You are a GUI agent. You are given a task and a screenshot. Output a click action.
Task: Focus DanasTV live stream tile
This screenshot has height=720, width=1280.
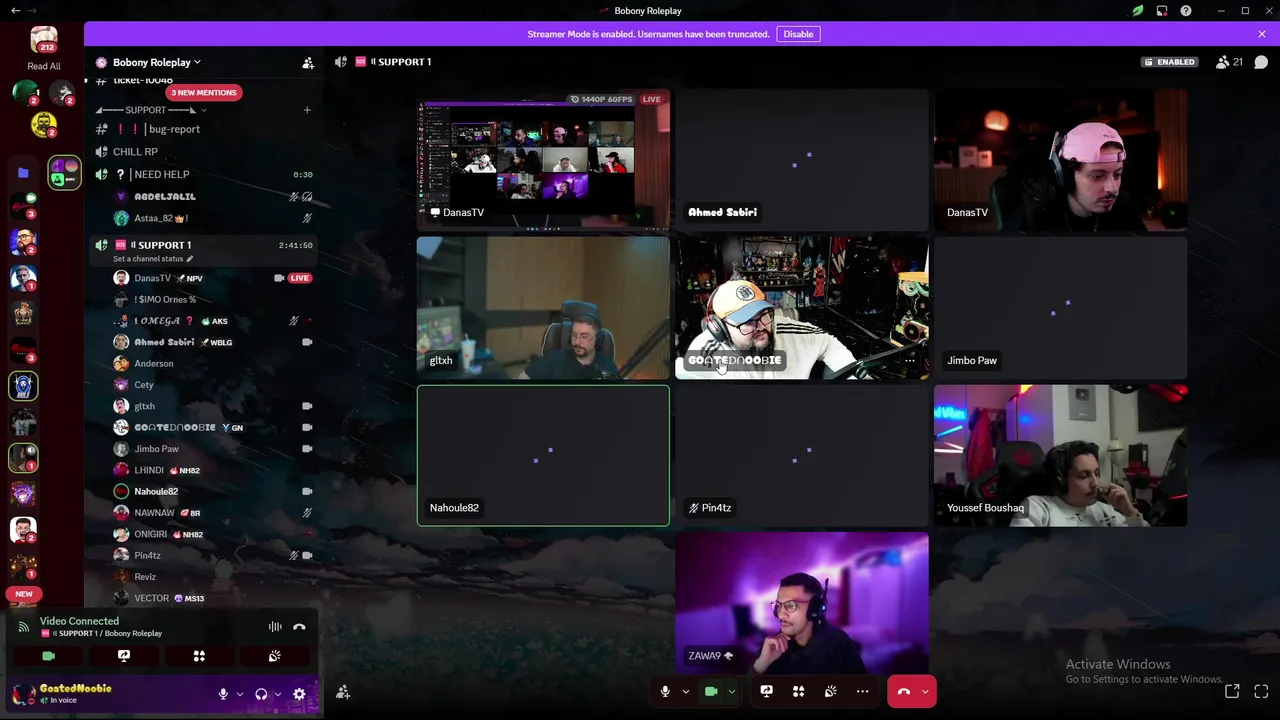(543, 160)
